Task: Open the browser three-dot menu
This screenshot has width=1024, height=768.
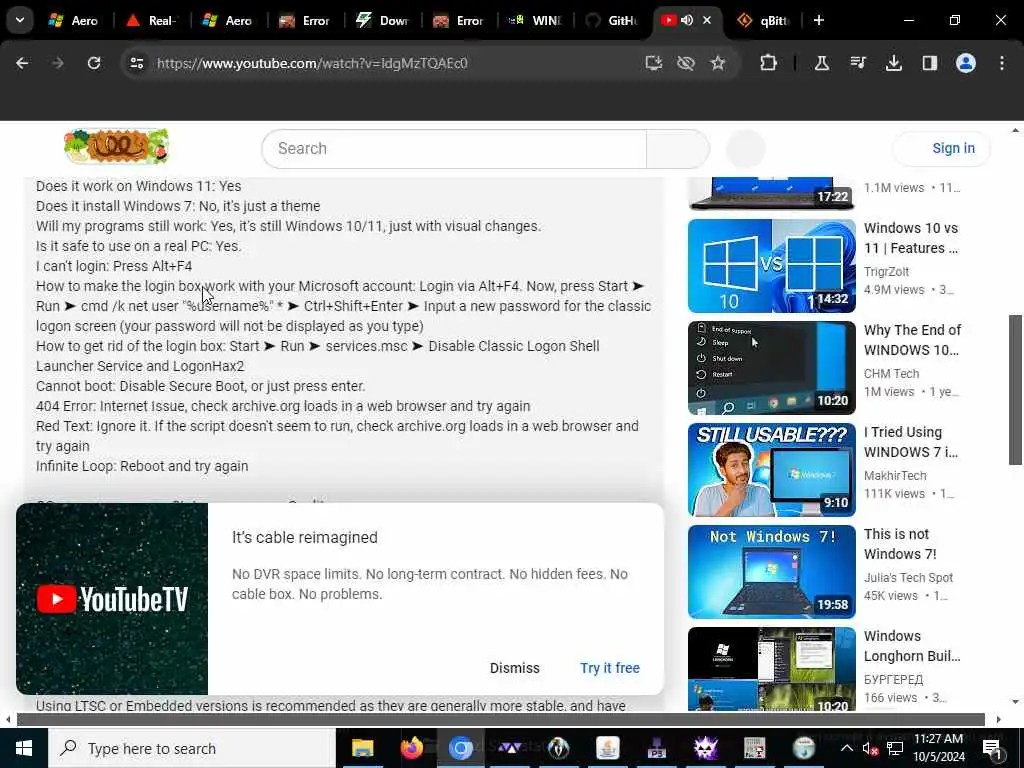Action: click(1002, 63)
